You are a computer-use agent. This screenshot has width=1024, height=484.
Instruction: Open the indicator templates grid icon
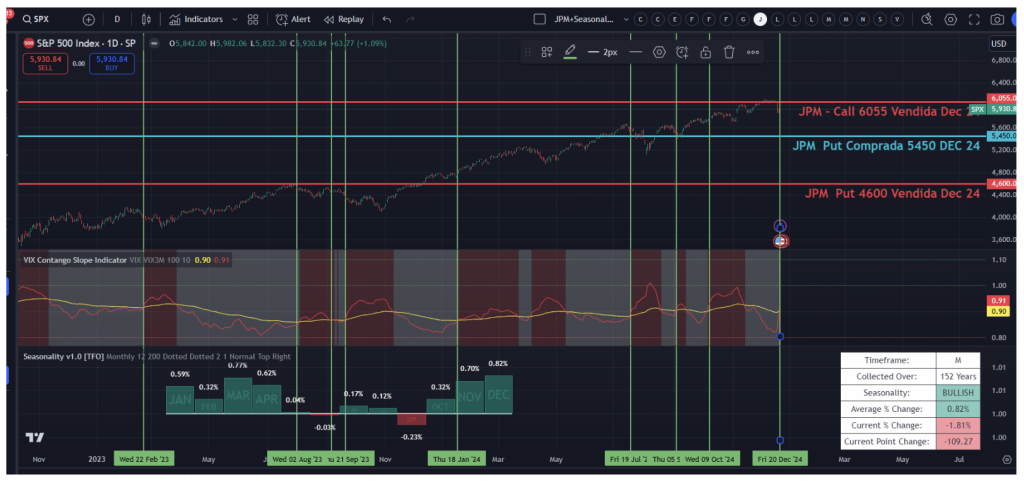[253, 19]
